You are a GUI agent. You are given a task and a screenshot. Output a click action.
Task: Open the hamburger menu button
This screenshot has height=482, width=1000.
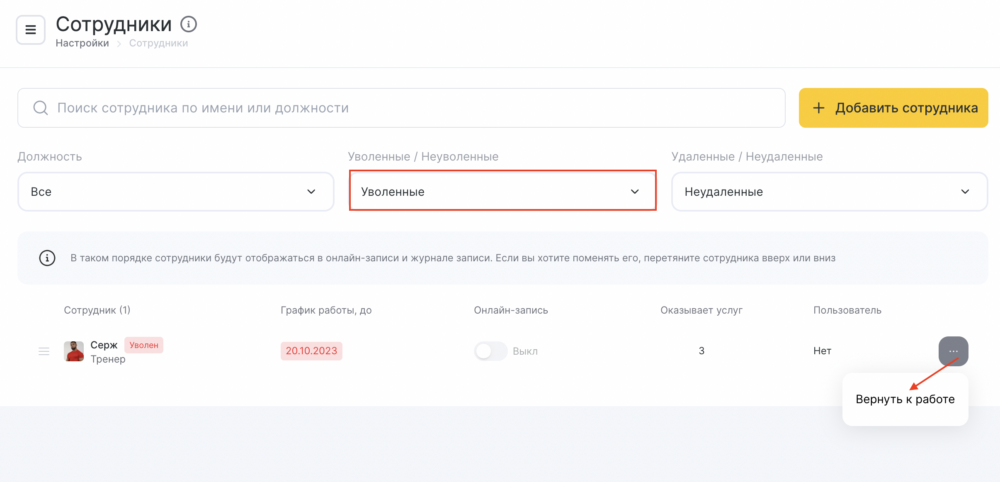pos(31,30)
